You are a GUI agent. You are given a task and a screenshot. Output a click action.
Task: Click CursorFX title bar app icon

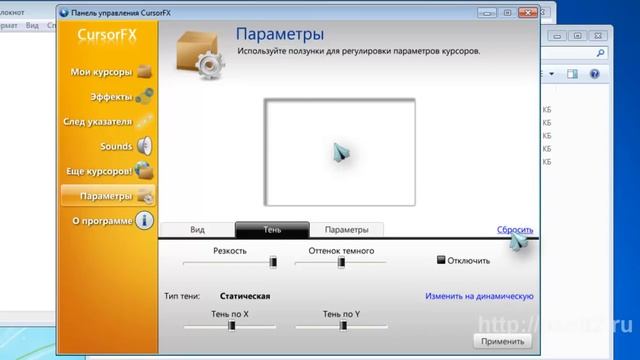[64, 13]
